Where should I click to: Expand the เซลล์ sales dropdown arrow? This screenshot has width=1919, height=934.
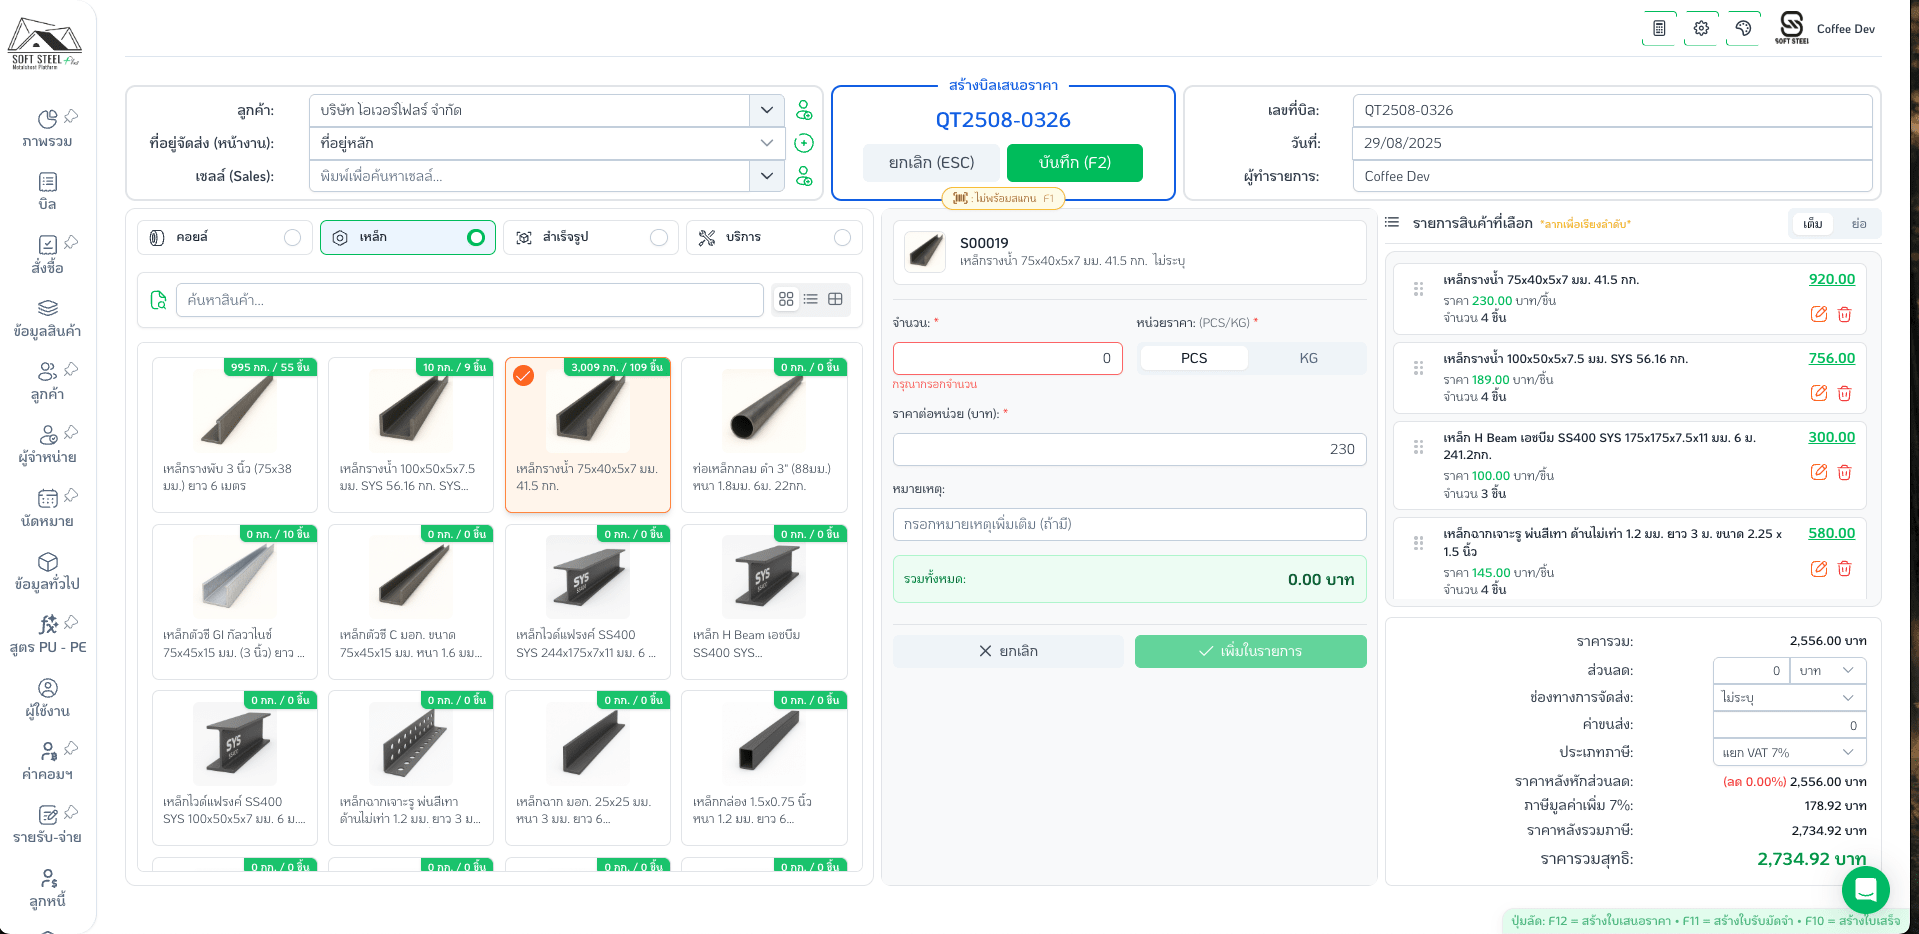(x=767, y=176)
